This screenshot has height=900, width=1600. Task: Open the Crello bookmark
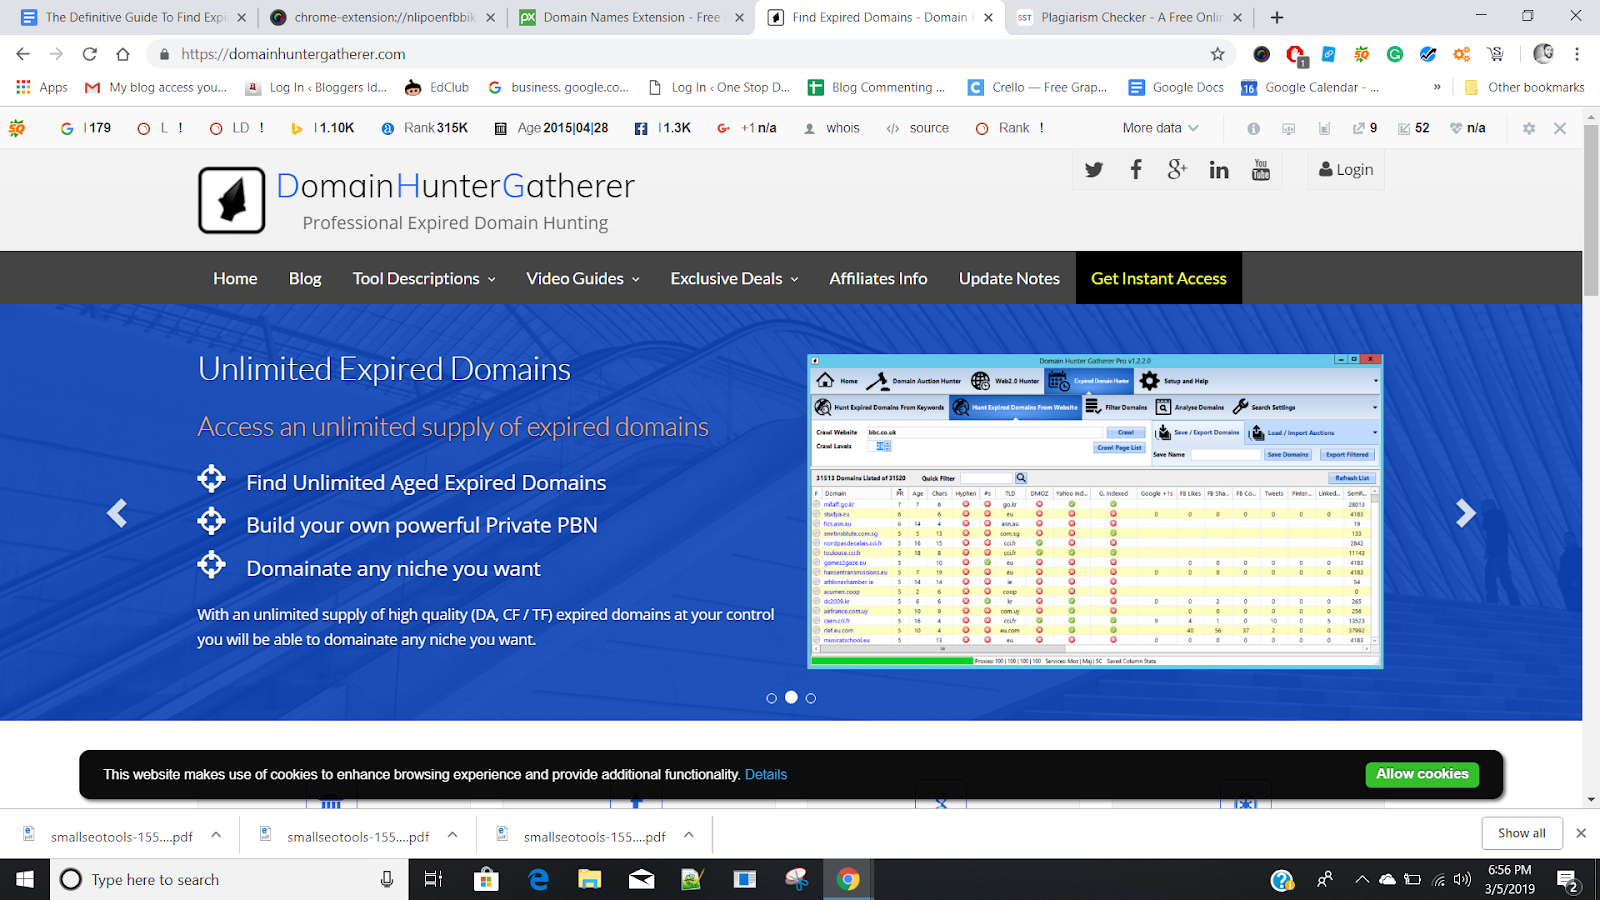[x=1038, y=87]
